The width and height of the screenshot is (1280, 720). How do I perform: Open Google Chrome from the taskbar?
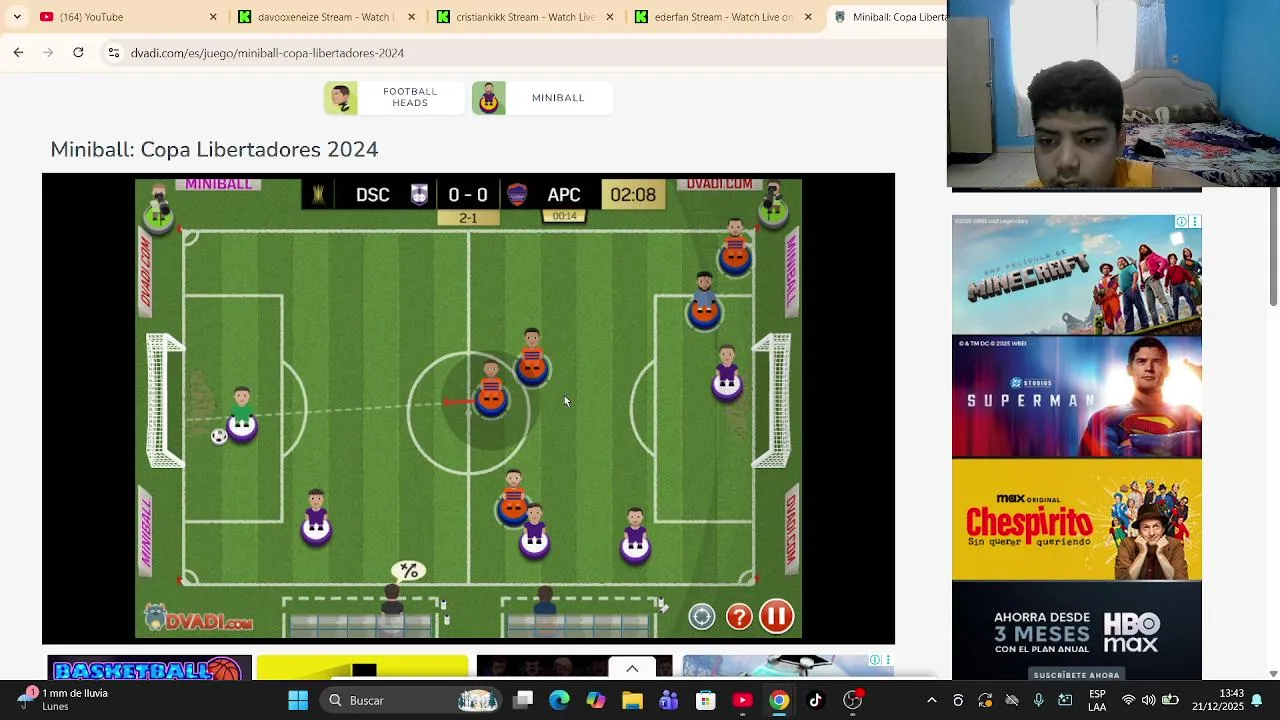click(x=779, y=700)
